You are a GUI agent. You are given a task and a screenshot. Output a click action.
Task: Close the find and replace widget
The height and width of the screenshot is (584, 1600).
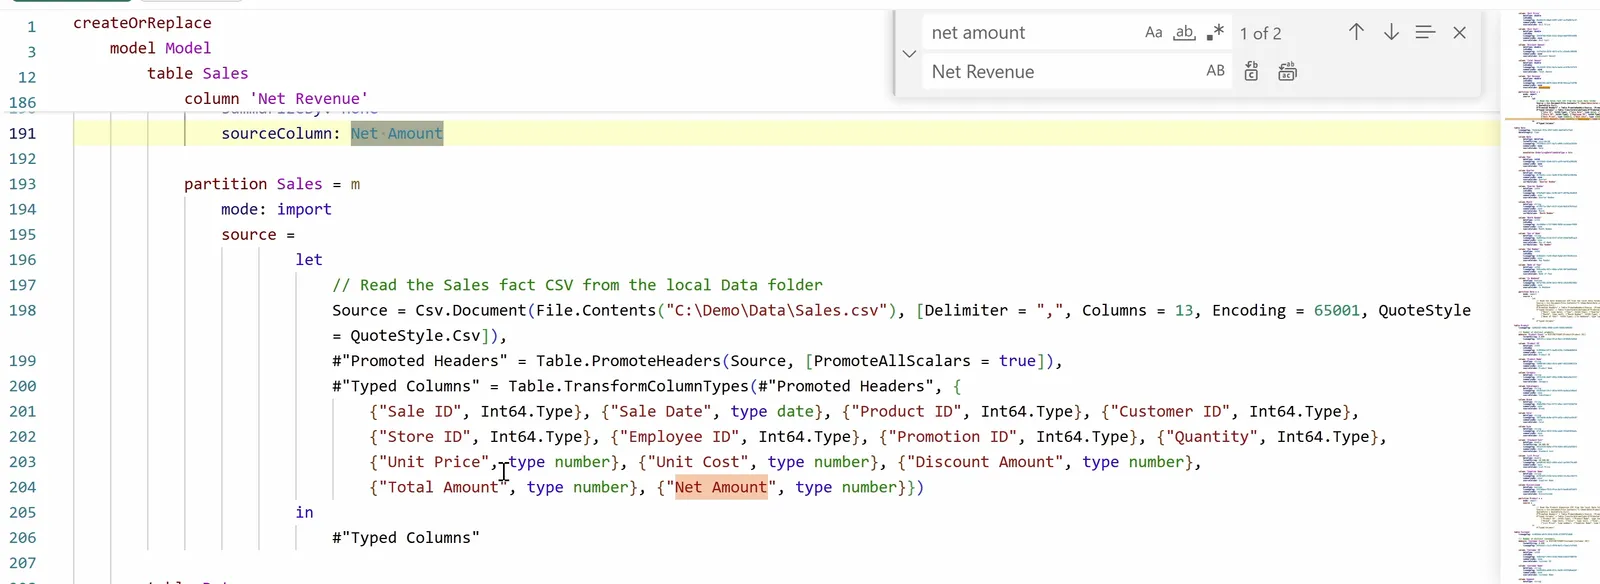tap(1460, 32)
